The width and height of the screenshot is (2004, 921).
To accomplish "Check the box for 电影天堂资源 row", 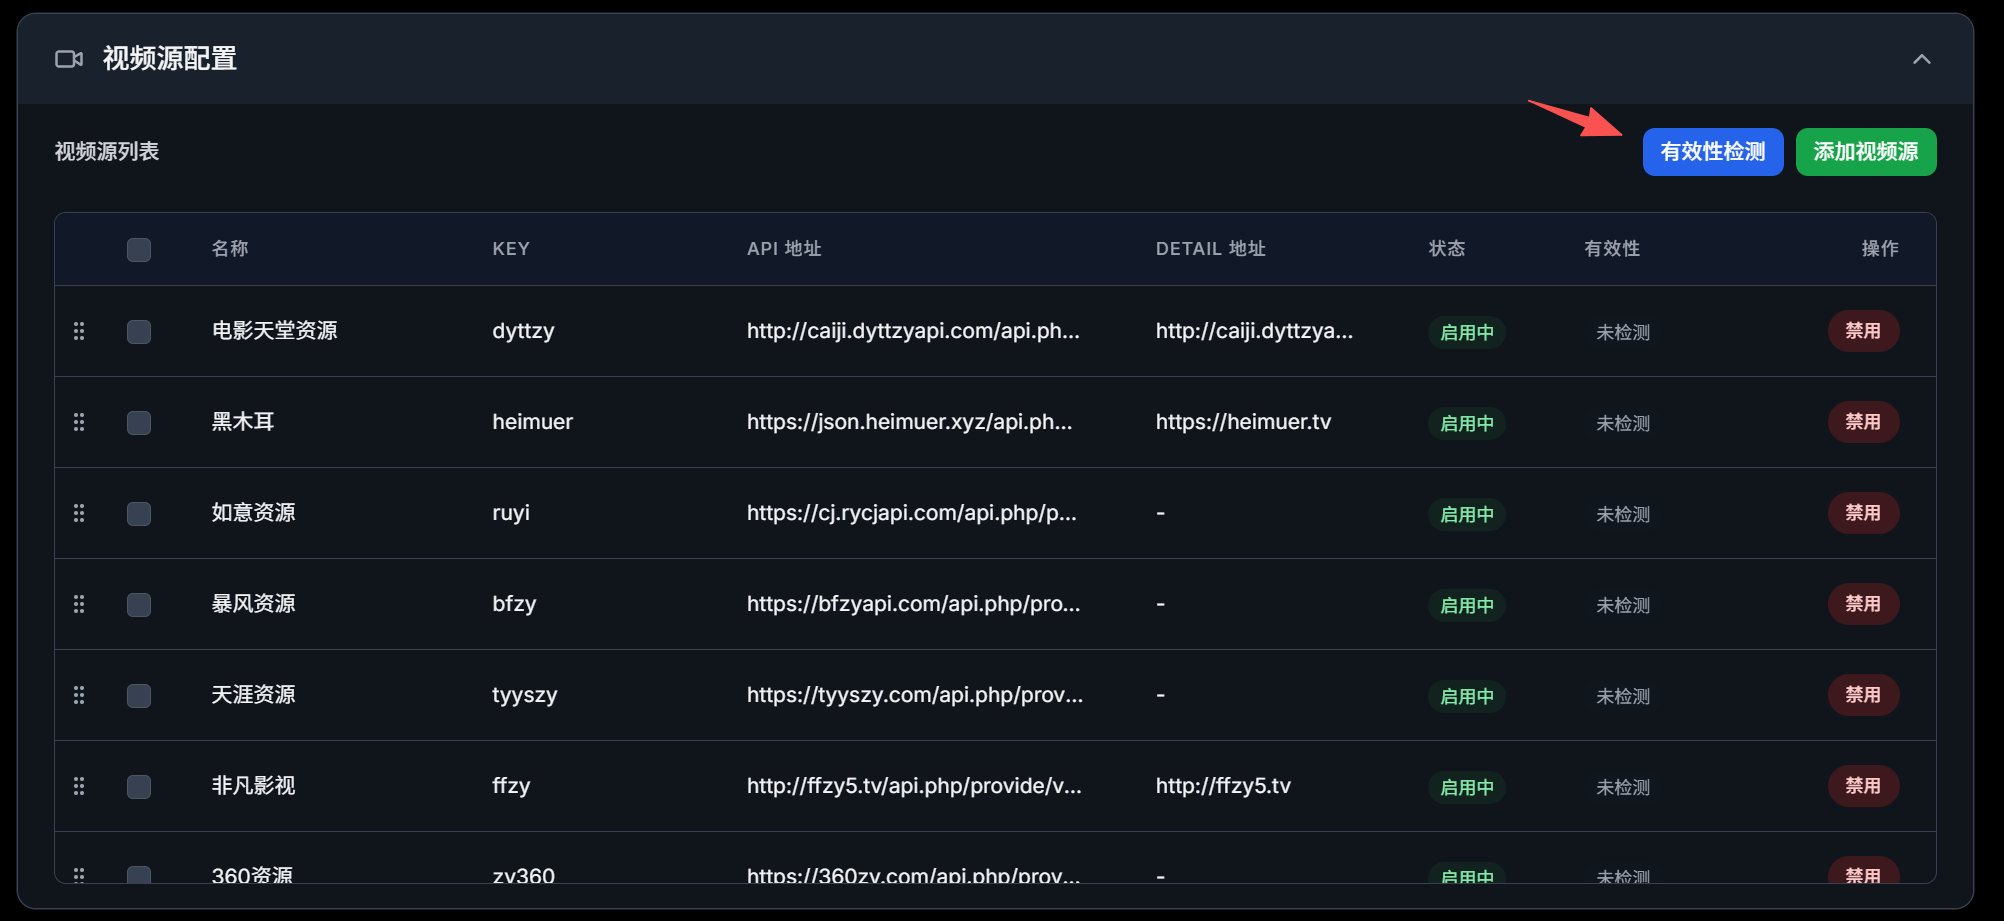I will coord(139,332).
